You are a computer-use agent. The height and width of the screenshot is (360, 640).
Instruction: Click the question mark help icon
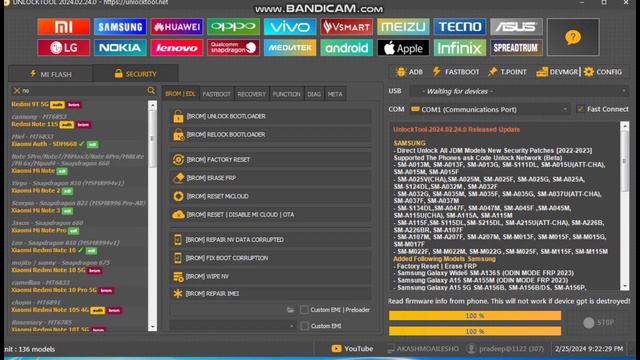tap(573, 37)
